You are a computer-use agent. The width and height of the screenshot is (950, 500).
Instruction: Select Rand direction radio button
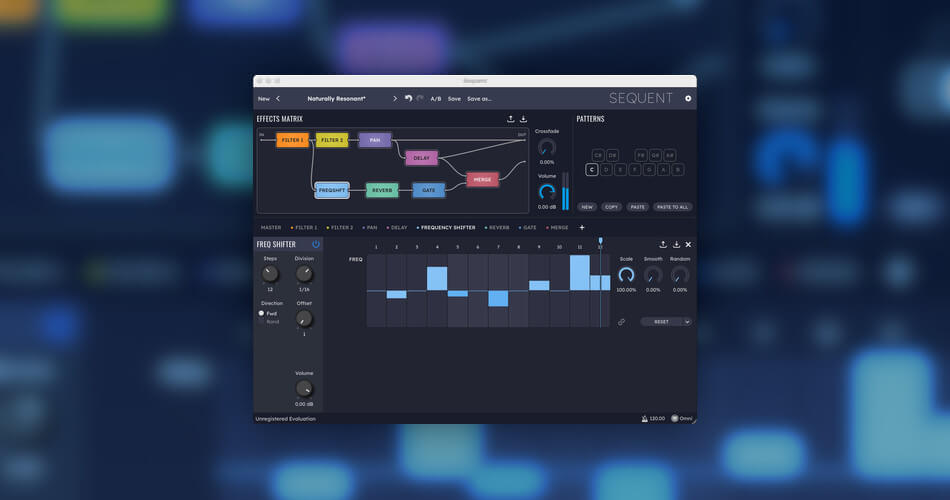click(261, 322)
